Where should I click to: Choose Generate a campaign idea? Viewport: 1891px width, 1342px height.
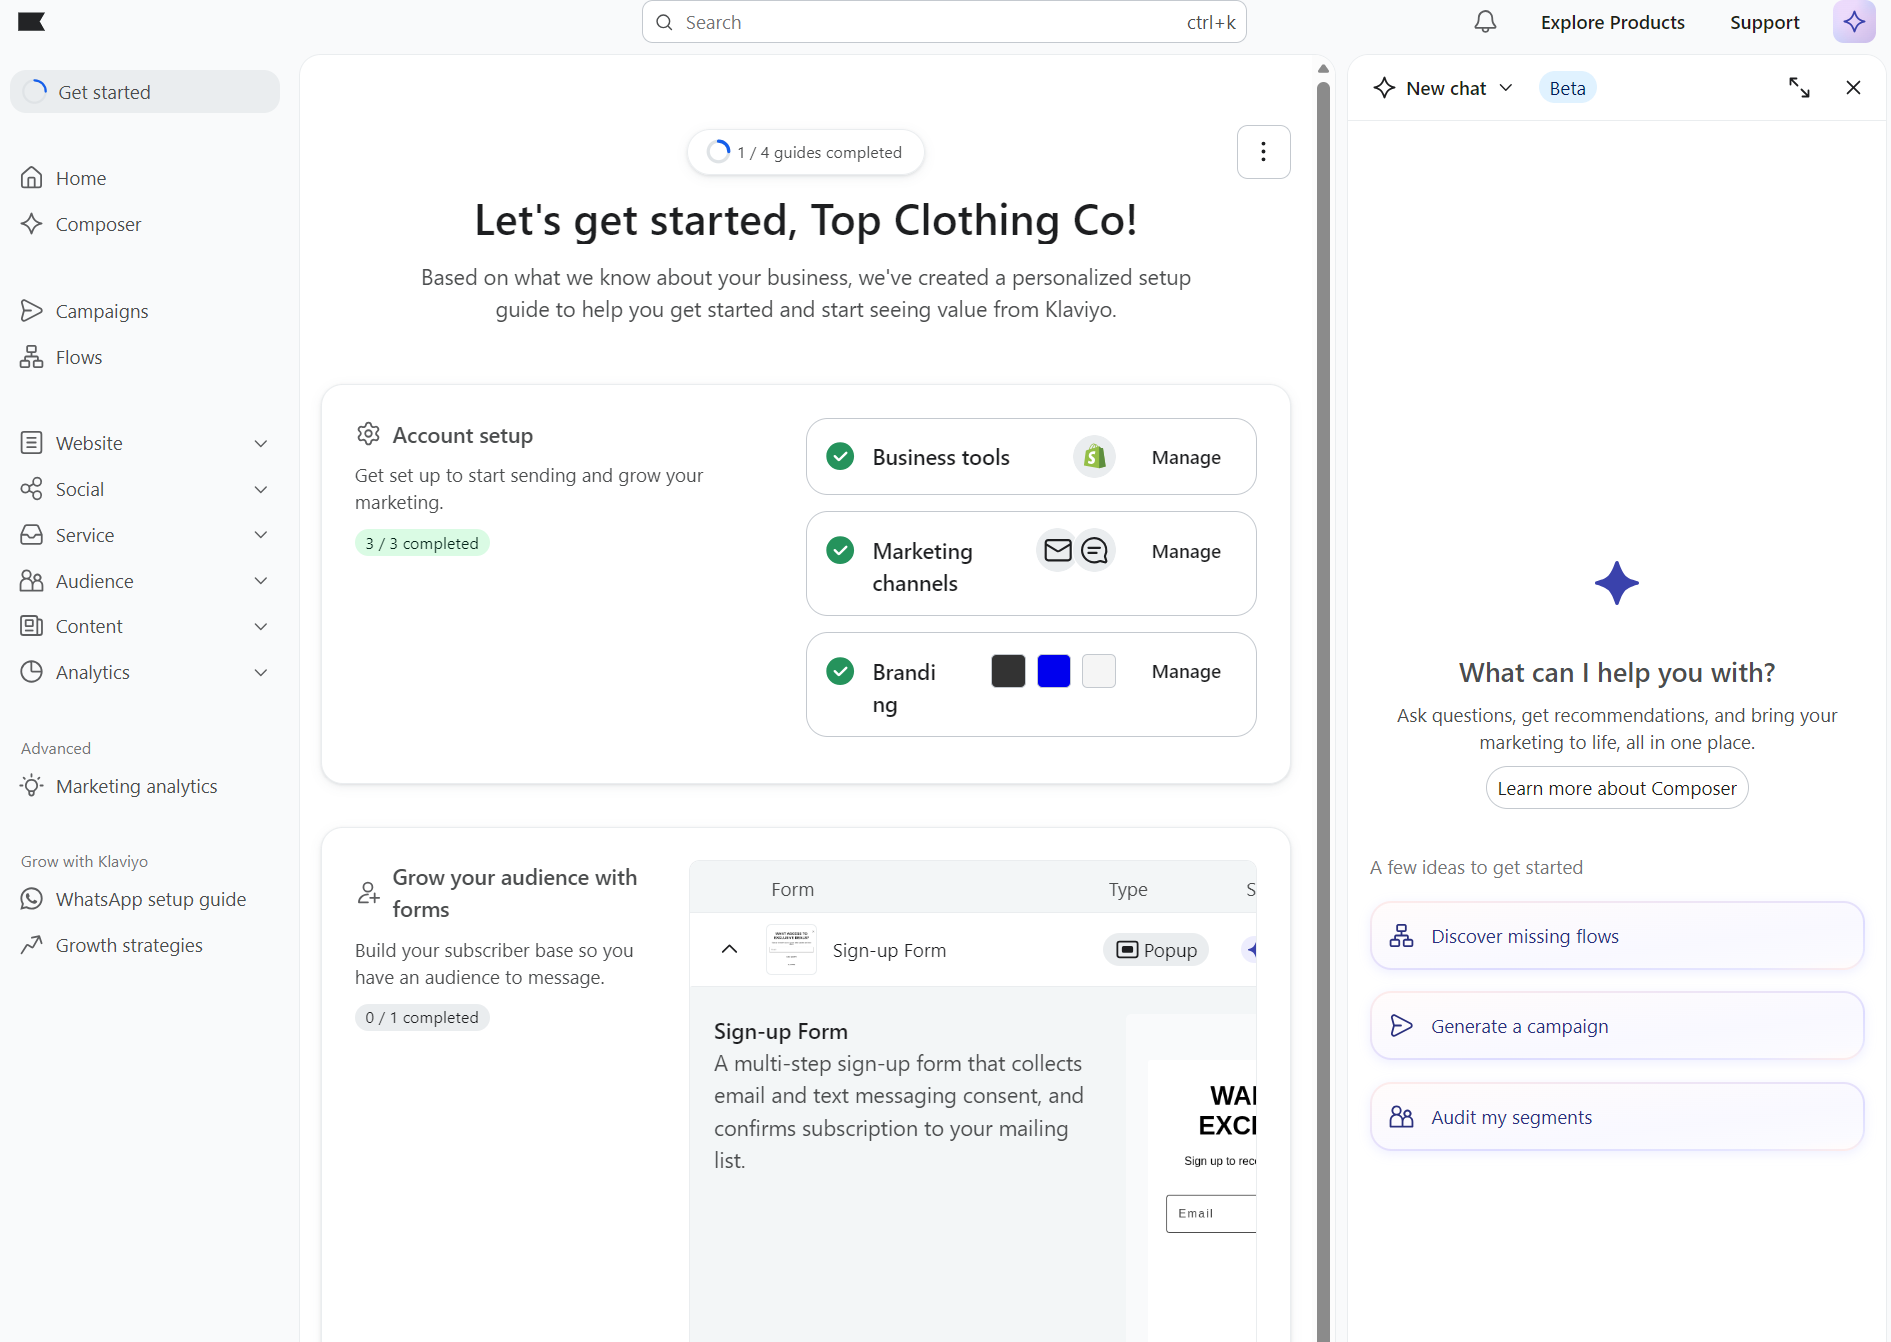(x=1616, y=1026)
